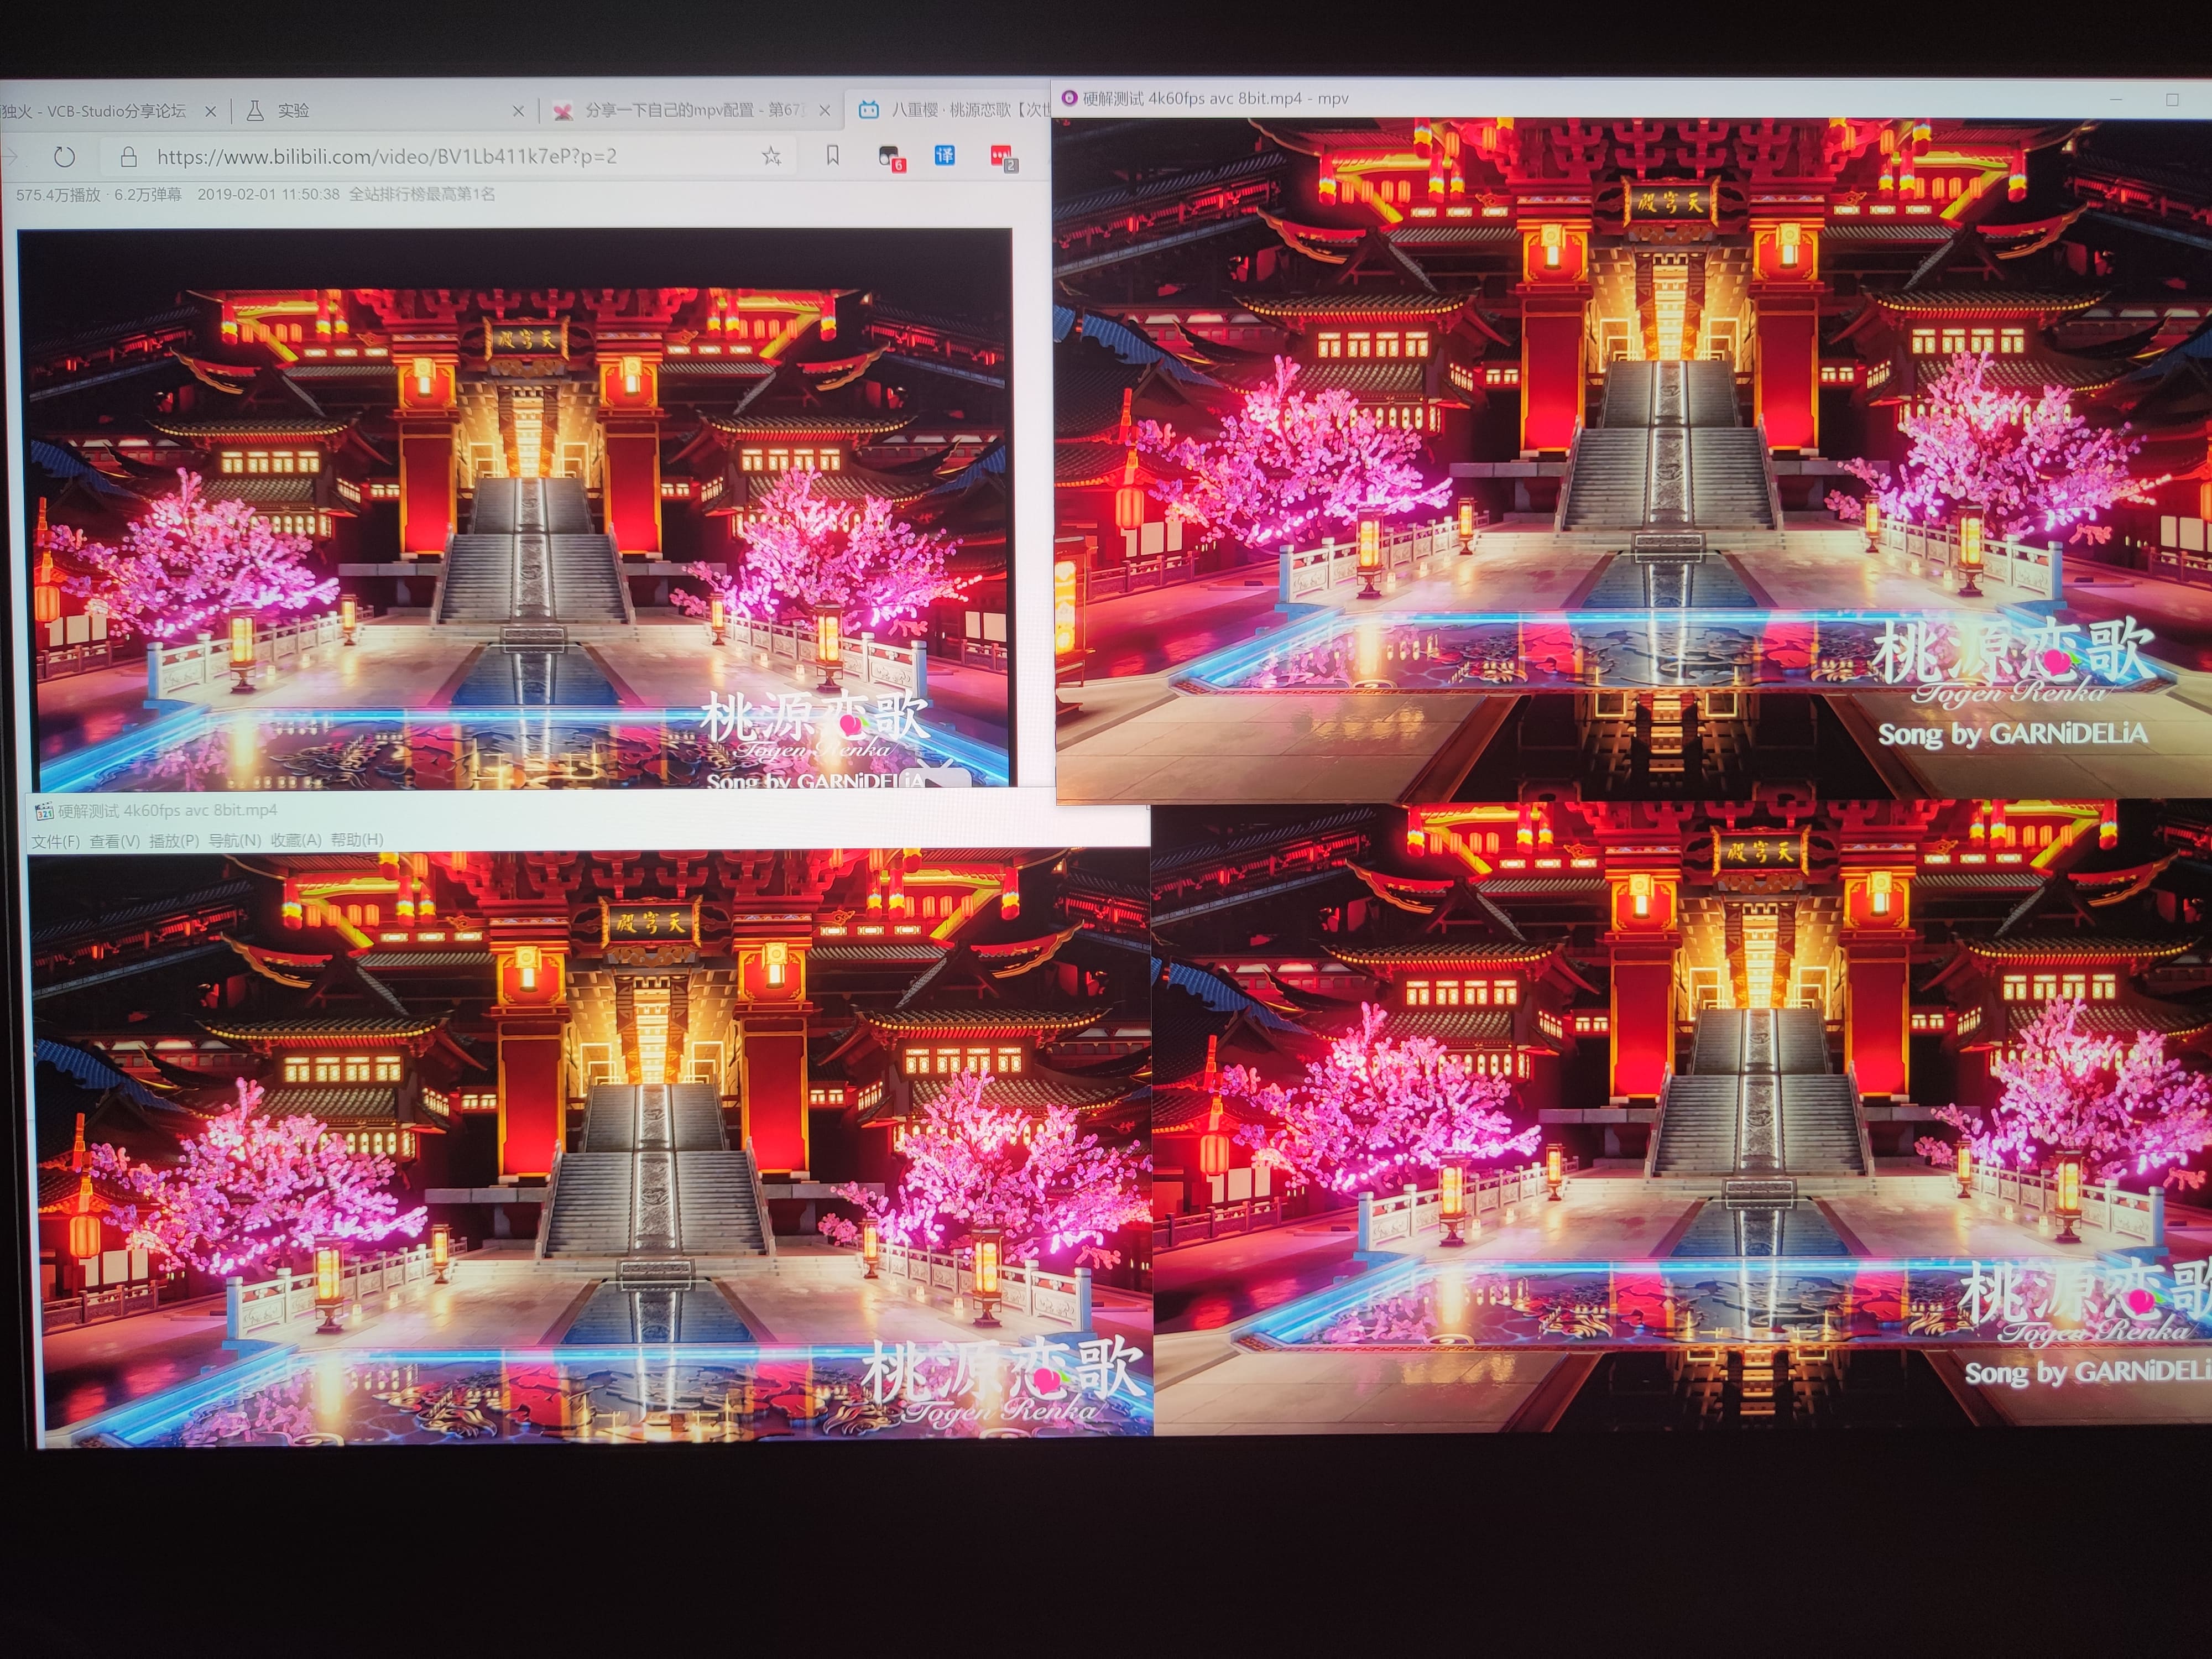2212x1659 pixels.
Task: Open the 文件(F) menu in MPC
Action: click(56, 841)
